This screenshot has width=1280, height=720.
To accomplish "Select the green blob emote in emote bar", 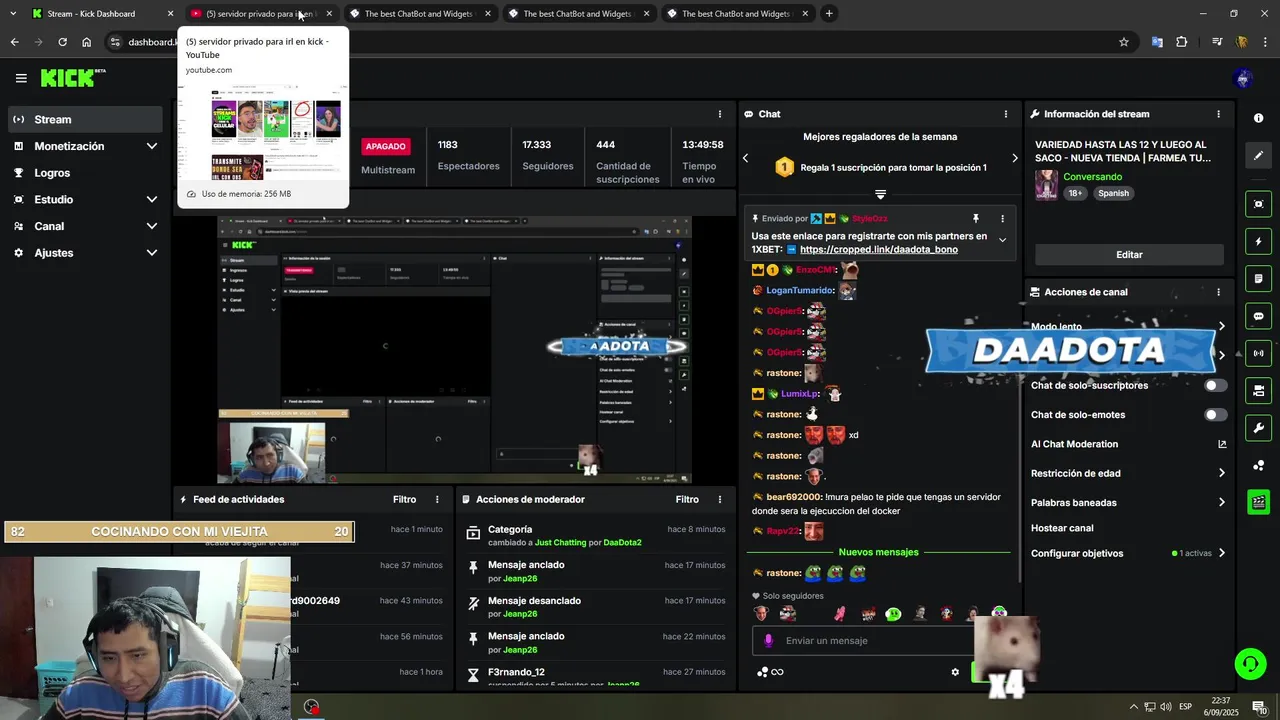I will pyautogui.click(x=893, y=614).
